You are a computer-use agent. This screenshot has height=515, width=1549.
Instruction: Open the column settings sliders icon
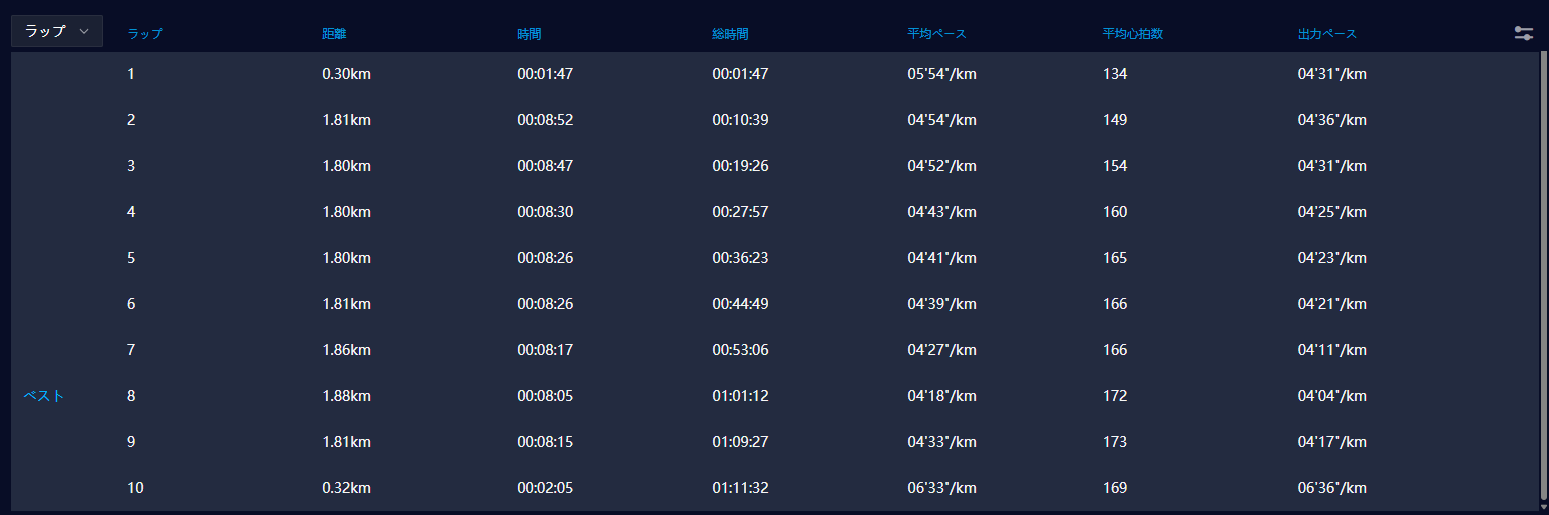click(x=1523, y=33)
